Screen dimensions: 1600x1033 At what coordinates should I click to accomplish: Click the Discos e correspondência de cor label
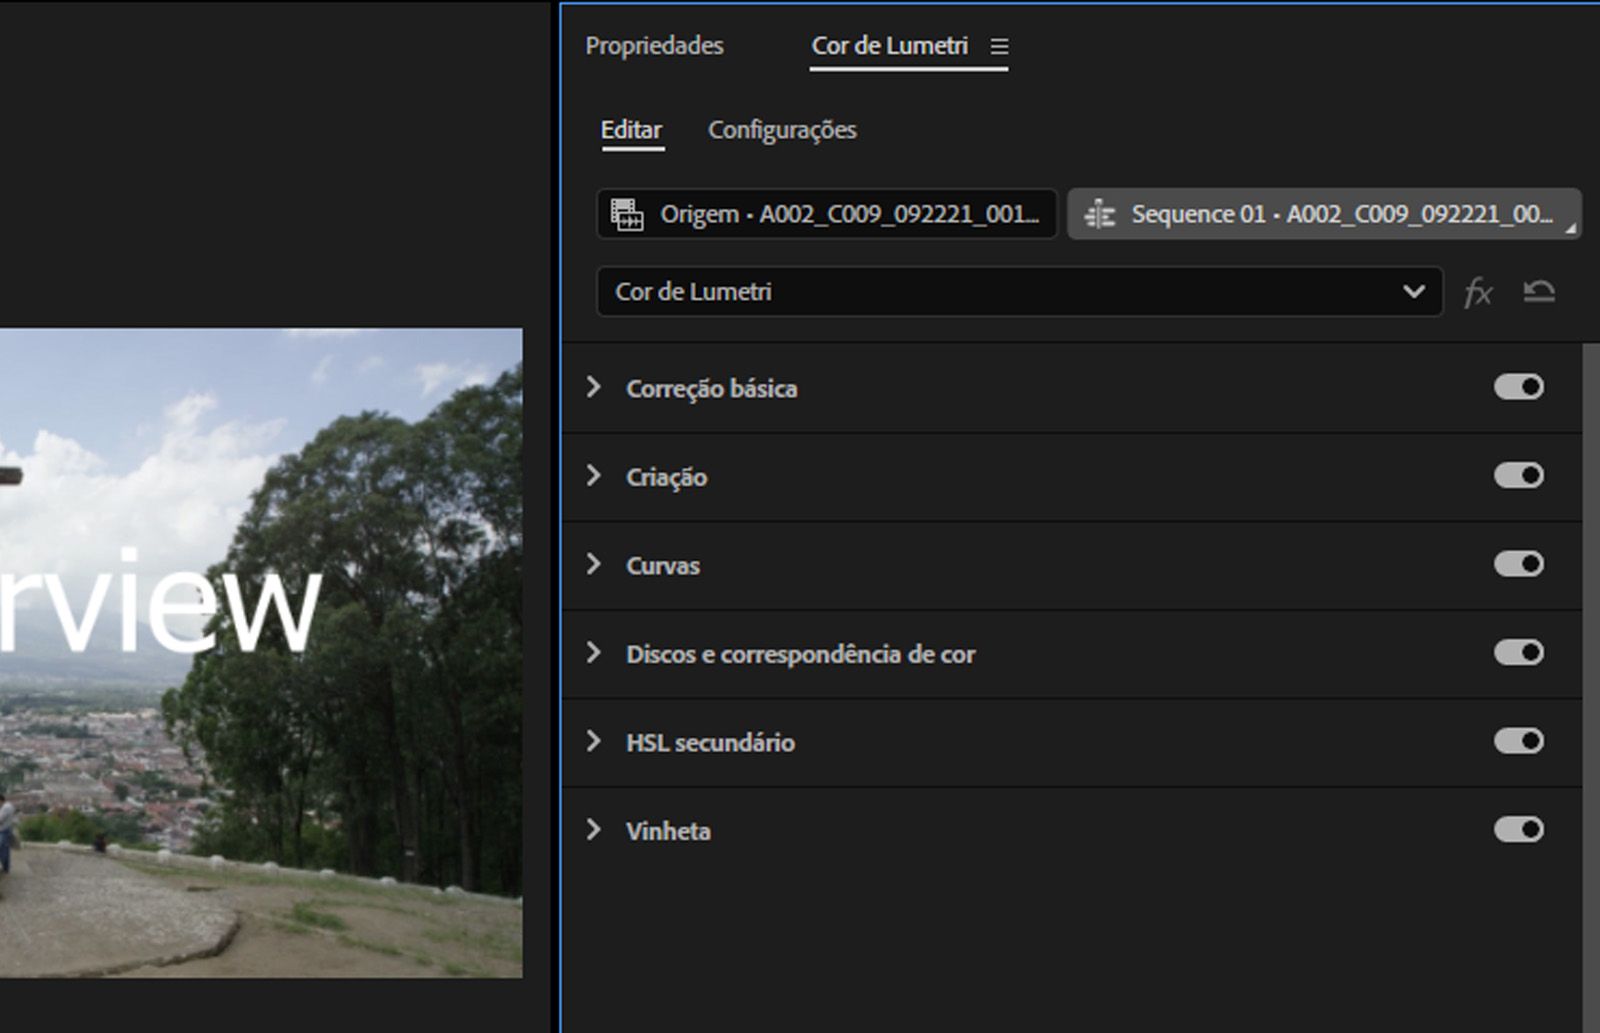801,654
